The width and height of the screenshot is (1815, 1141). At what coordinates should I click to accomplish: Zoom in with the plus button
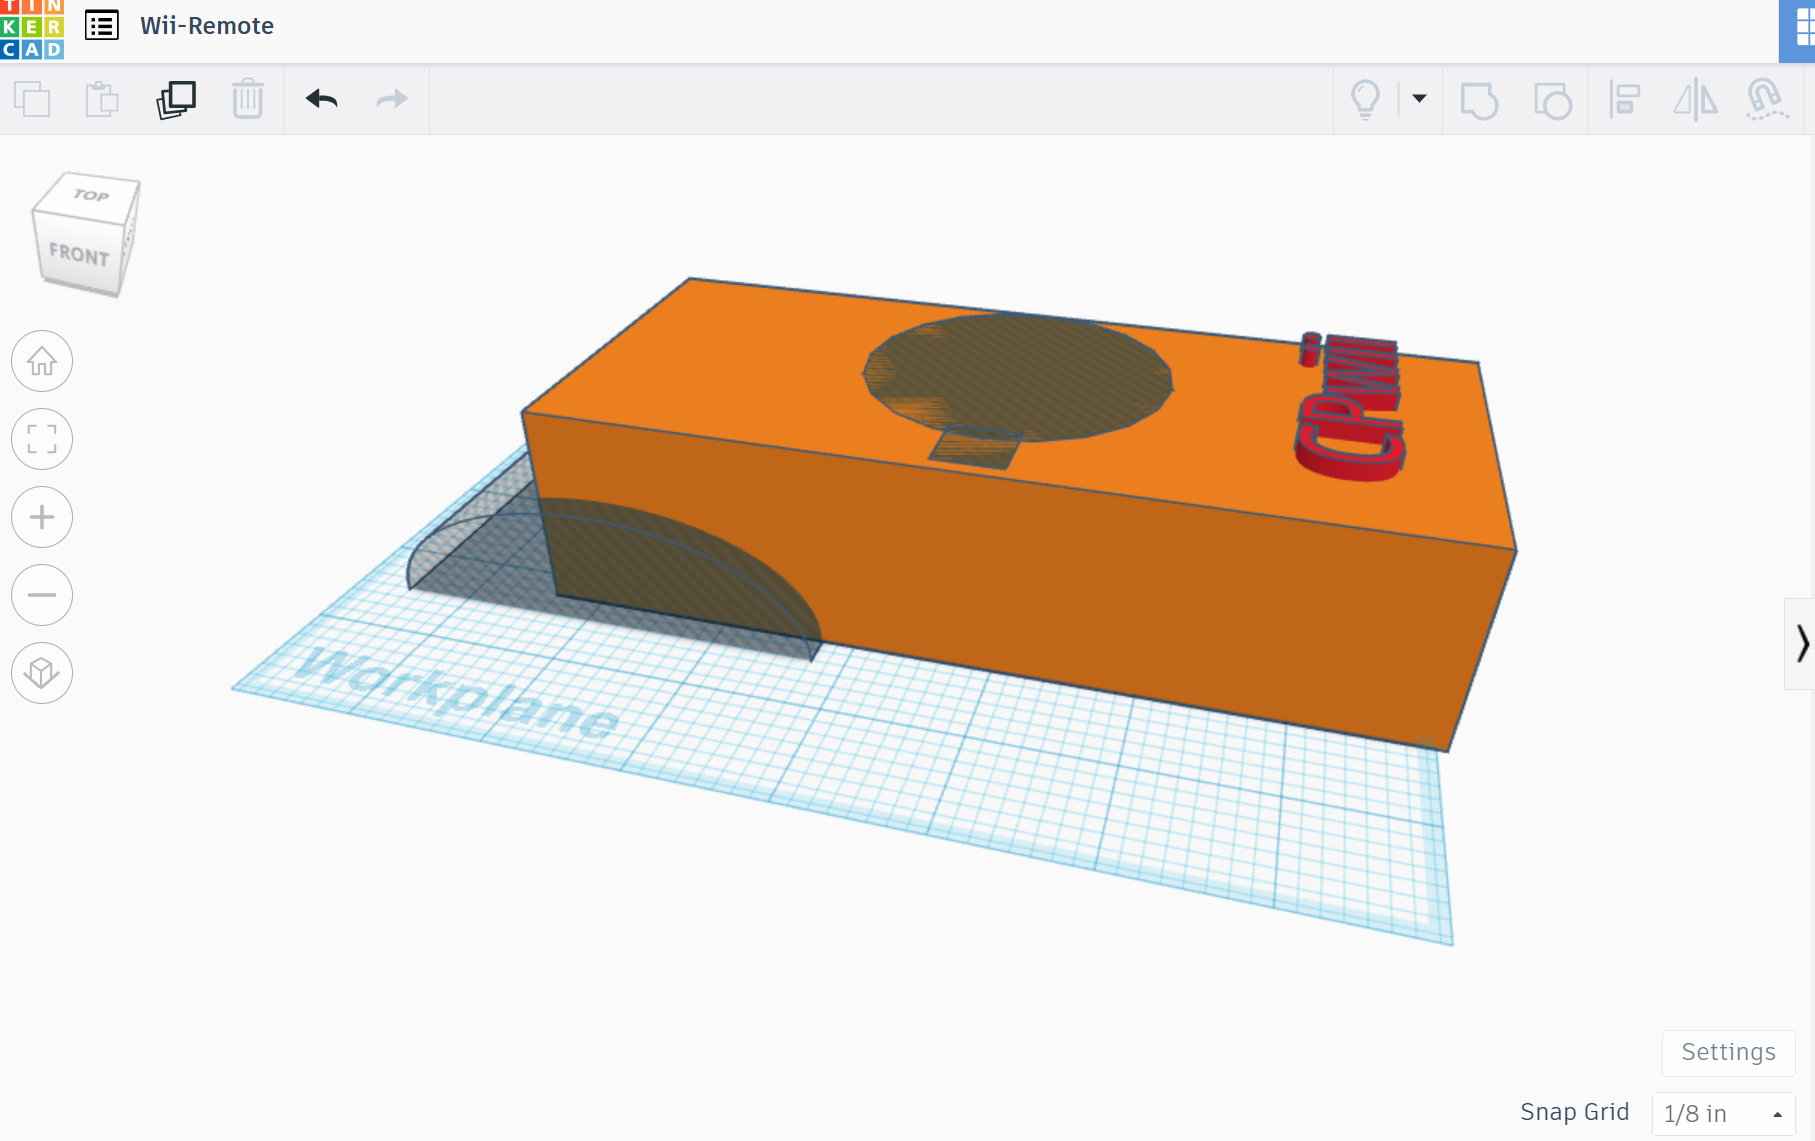[42, 517]
